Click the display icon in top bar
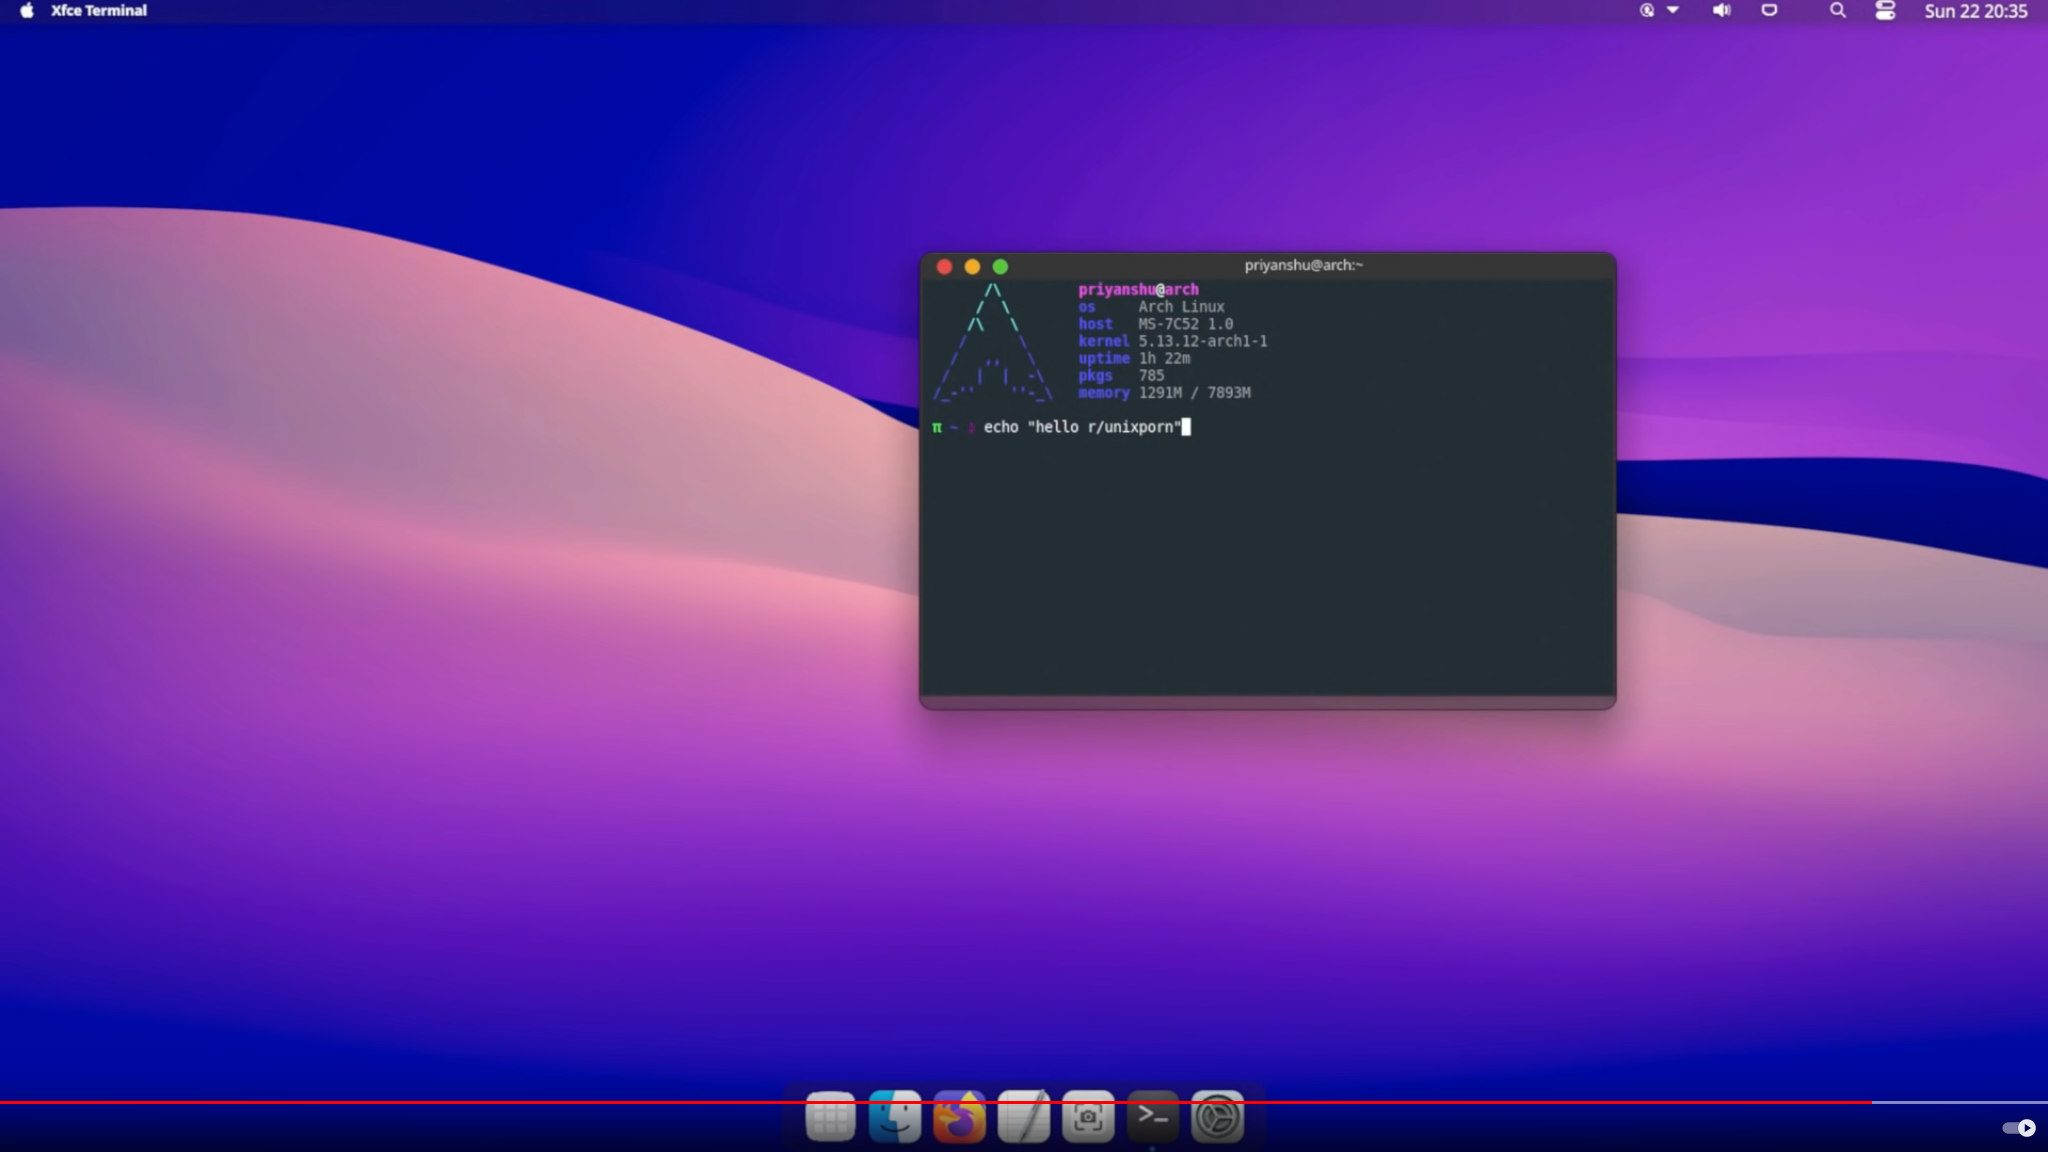The image size is (2048, 1152). pyautogui.click(x=1769, y=11)
